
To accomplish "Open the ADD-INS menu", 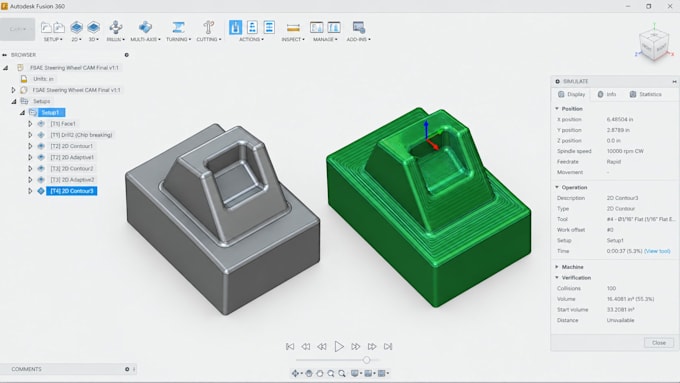I will 358,39.
